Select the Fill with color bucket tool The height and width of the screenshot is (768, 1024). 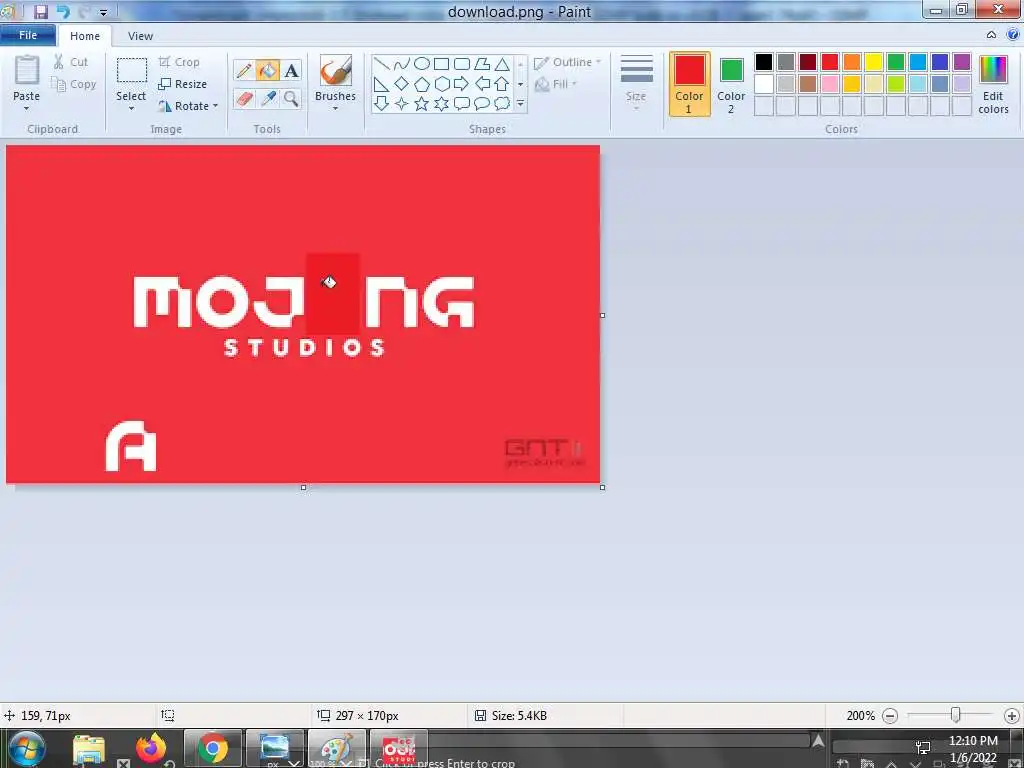tap(268, 70)
